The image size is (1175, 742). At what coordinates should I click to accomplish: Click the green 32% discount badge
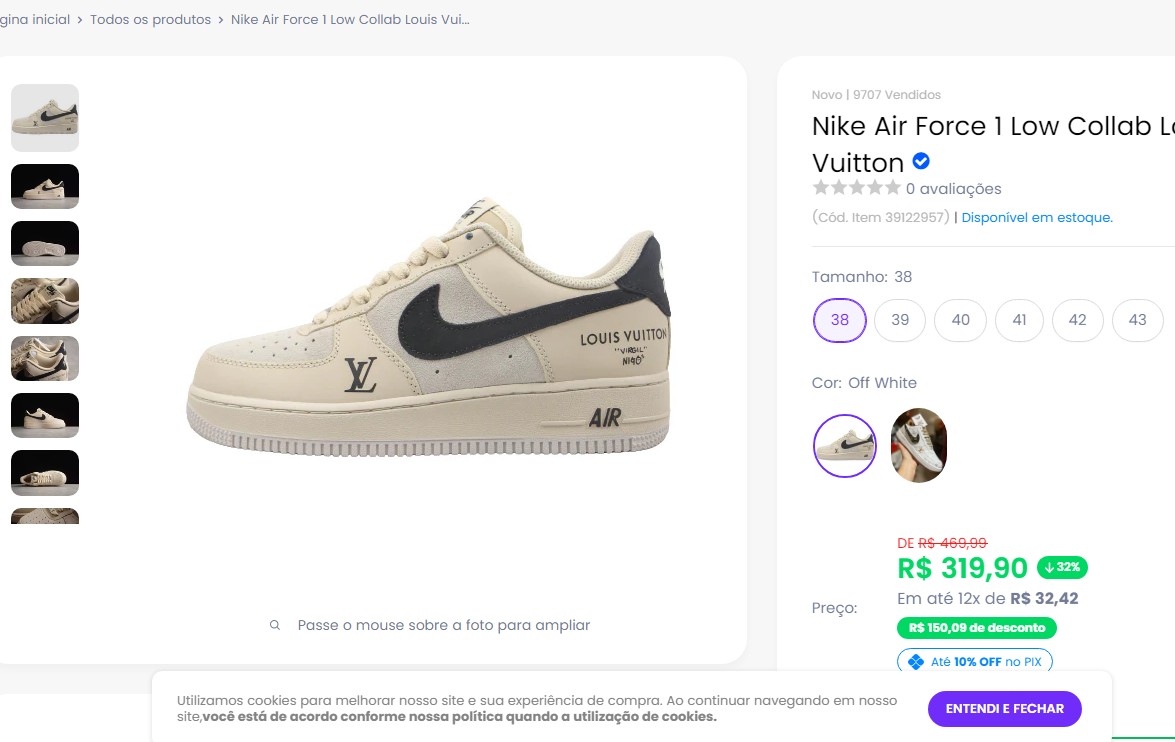click(1062, 567)
